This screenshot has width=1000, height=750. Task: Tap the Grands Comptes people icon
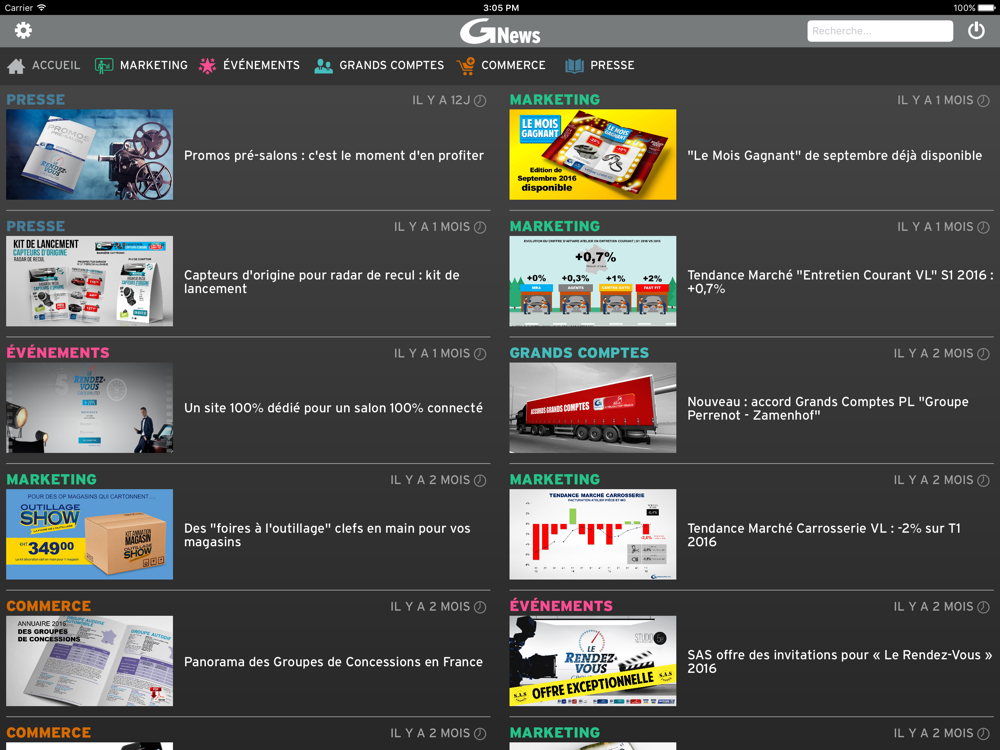(323, 66)
